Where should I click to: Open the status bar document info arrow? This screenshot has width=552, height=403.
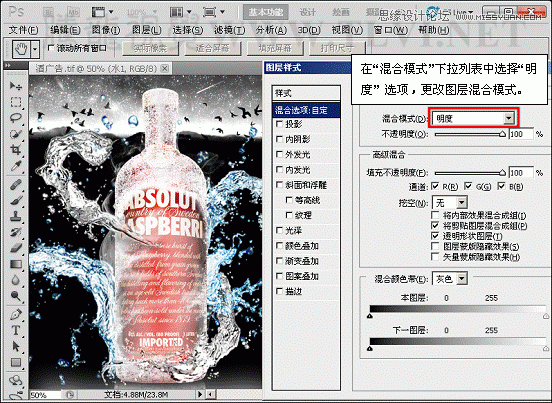[x=200, y=395]
